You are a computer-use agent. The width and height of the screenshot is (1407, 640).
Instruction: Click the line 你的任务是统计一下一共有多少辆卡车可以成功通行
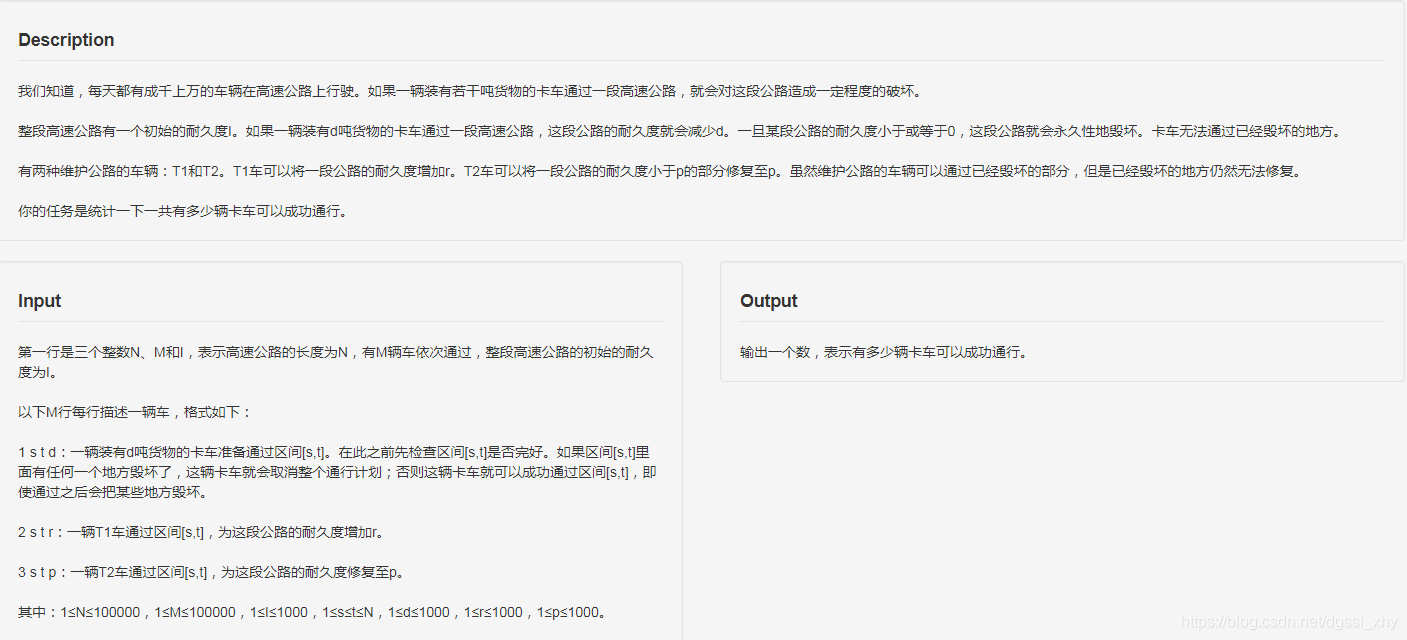tap(183, 211)
